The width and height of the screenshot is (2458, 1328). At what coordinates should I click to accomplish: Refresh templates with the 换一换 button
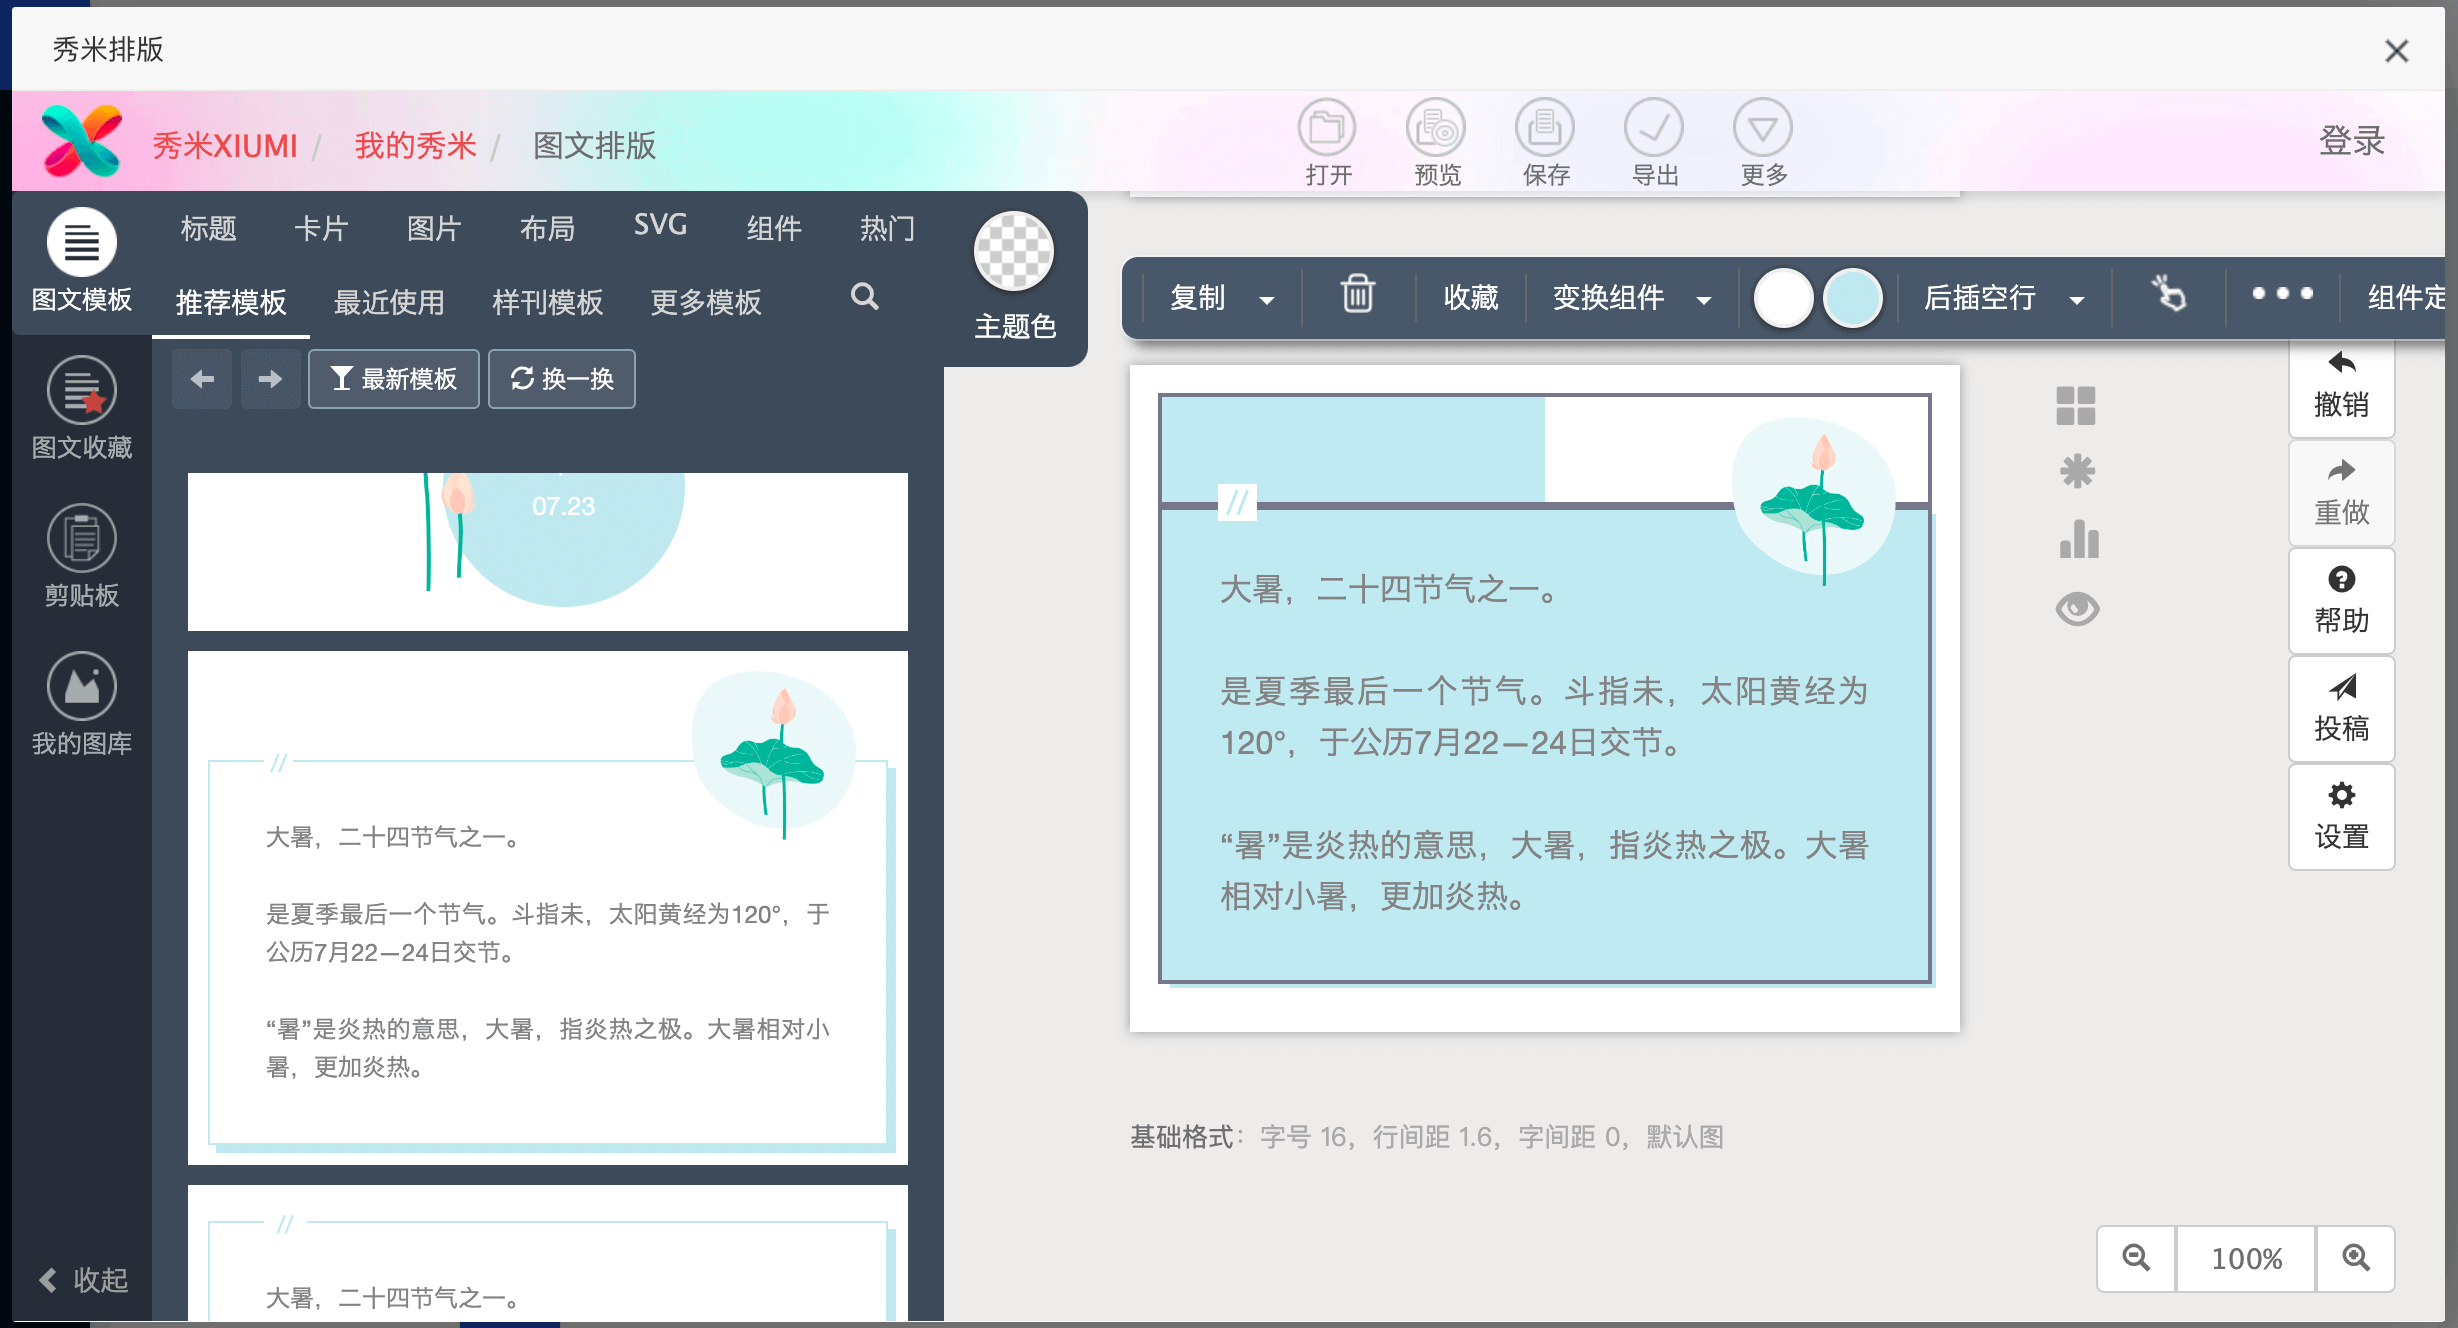[x=561, y=379]
